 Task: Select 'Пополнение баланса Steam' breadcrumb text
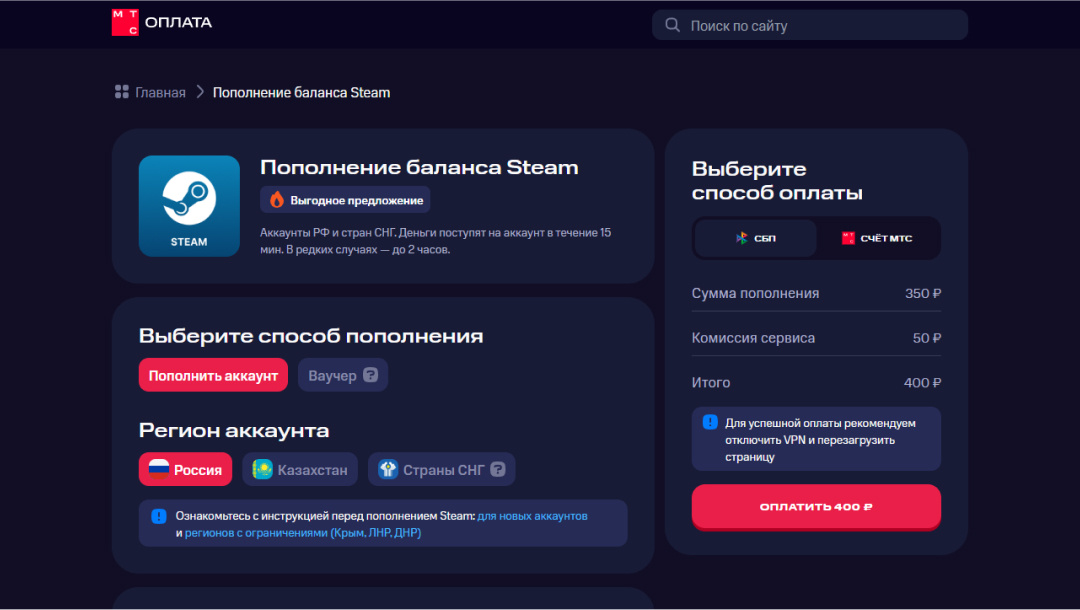point(301,92)
